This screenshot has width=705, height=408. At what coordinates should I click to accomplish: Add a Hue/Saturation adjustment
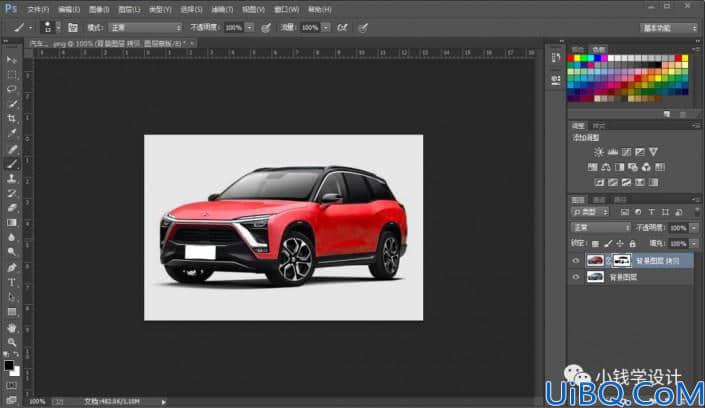pos(593,167)
